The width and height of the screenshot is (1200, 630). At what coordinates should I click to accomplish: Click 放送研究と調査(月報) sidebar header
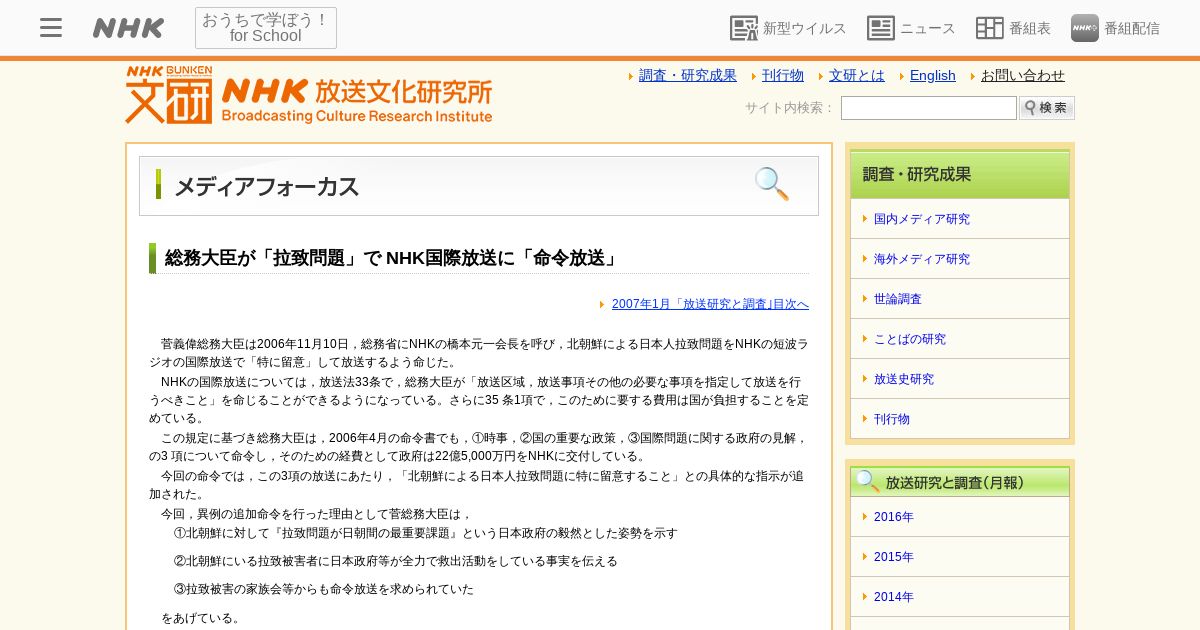960,482
